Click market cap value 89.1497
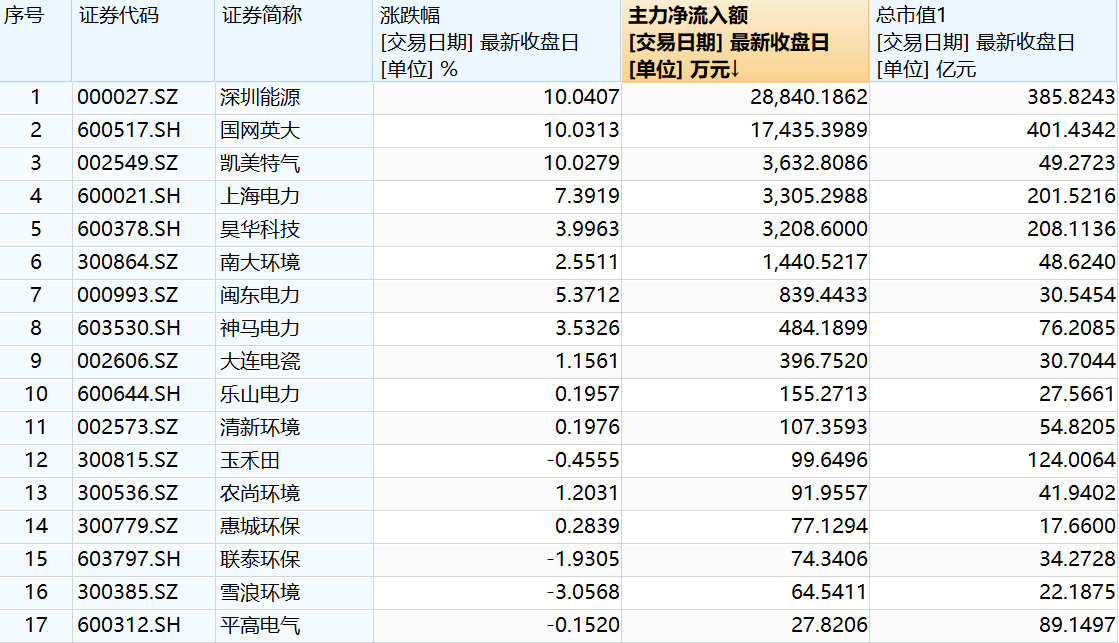This screenshot has width=1119, height=643. pos(1077,625)
